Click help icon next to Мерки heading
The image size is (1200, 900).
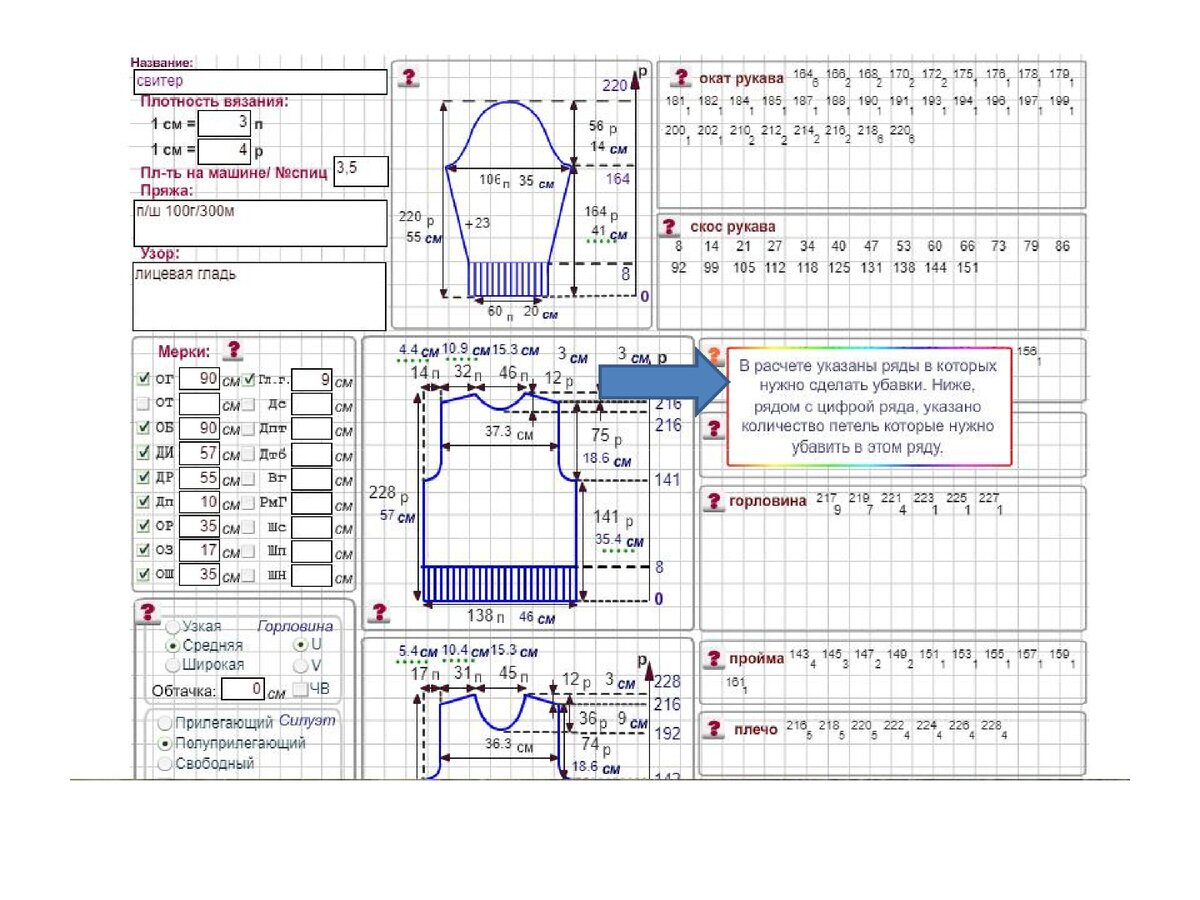click(x=233, y=350)
